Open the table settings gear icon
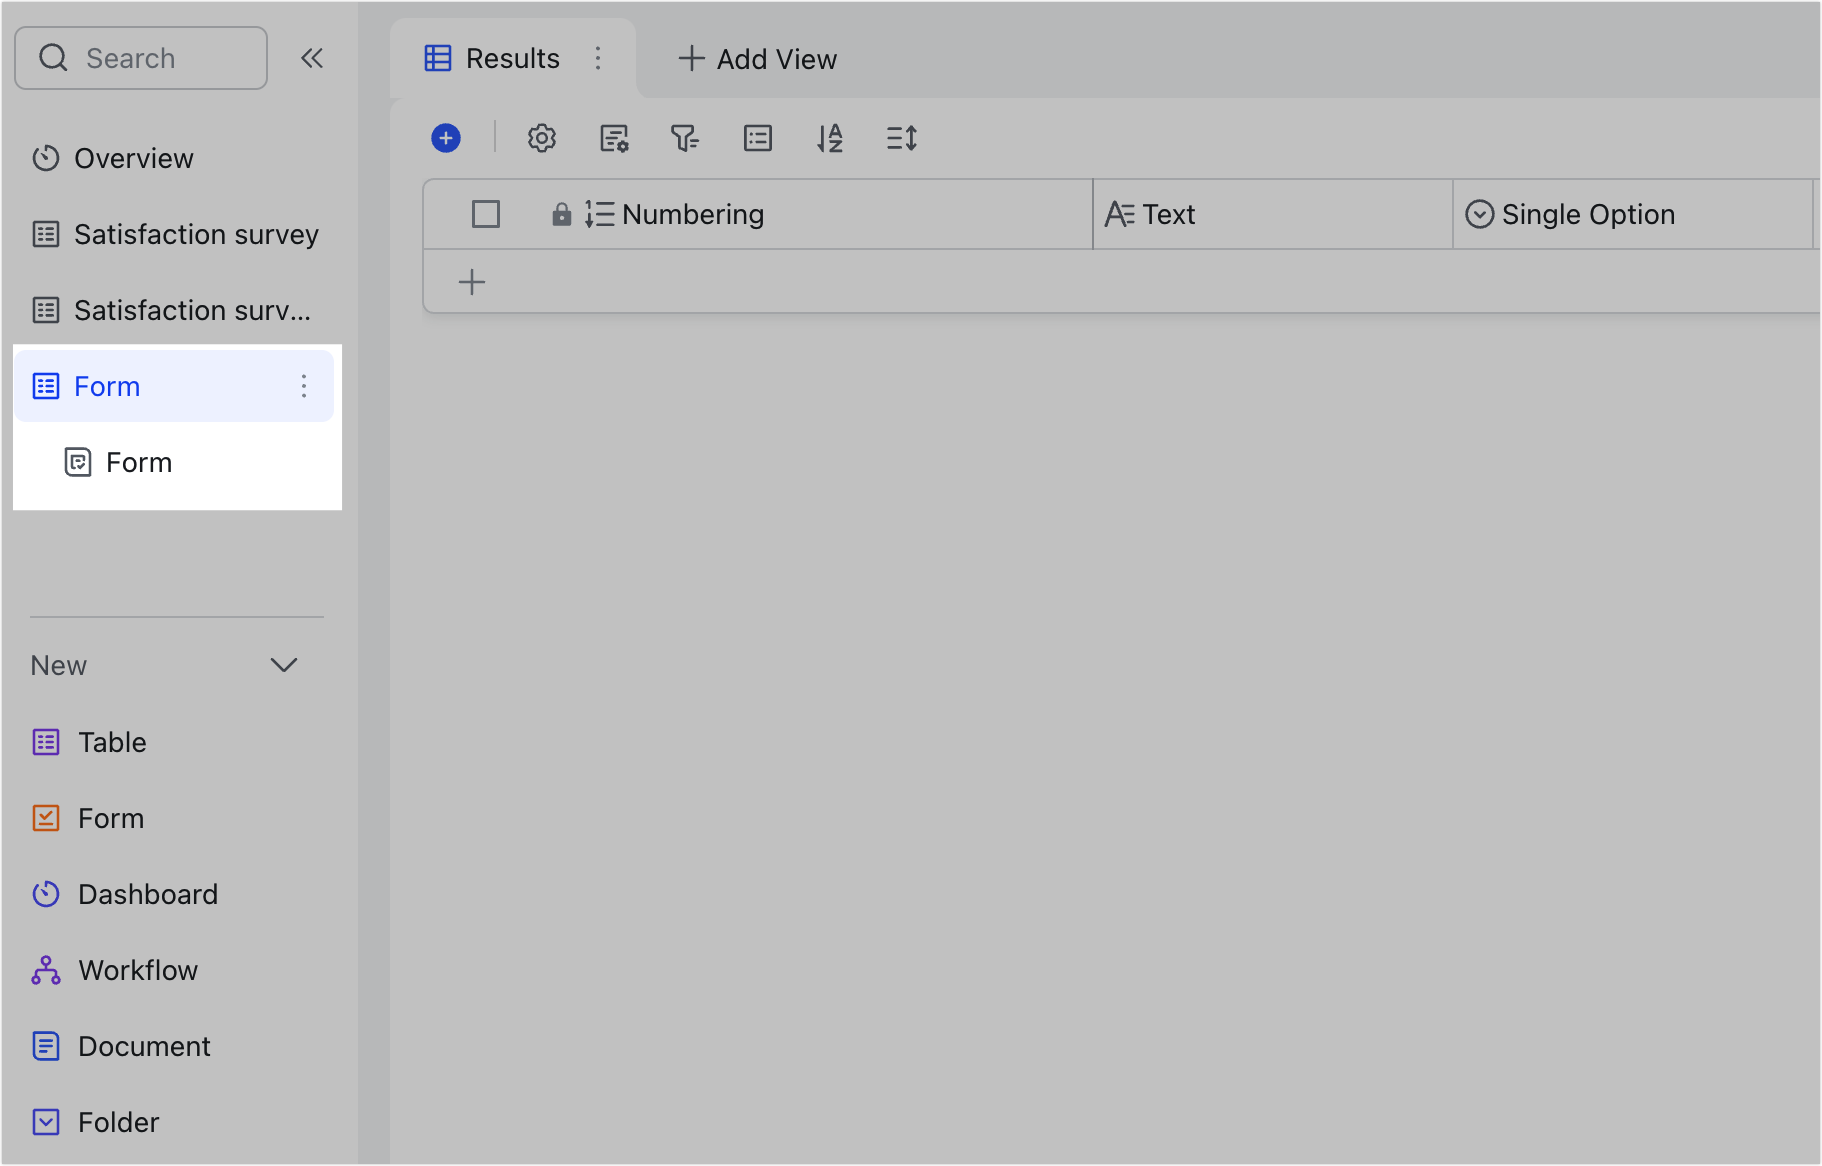The image size is (1822, 1166). [541, 138]
